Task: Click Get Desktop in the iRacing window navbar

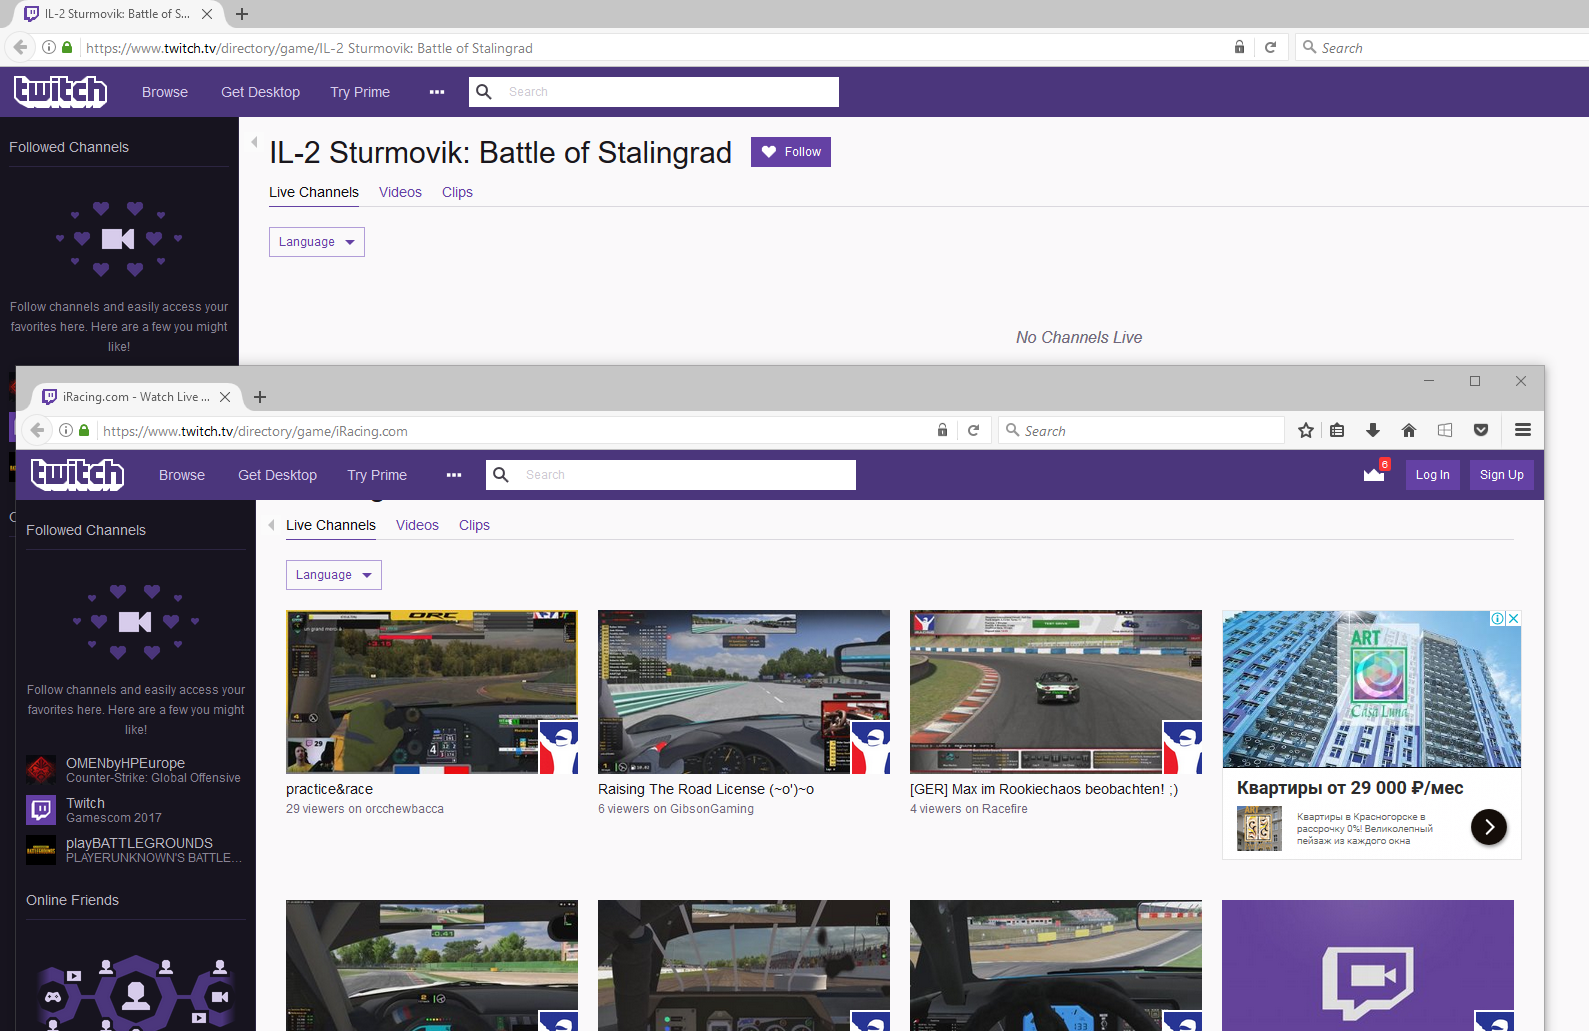Action: click(277, 475)
